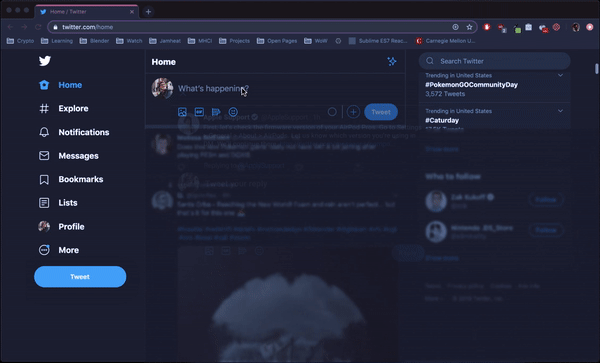The image size is (600, 363).
Task: Open Carnegie Mellon U bookmark
Action: (x=446, y=41)
